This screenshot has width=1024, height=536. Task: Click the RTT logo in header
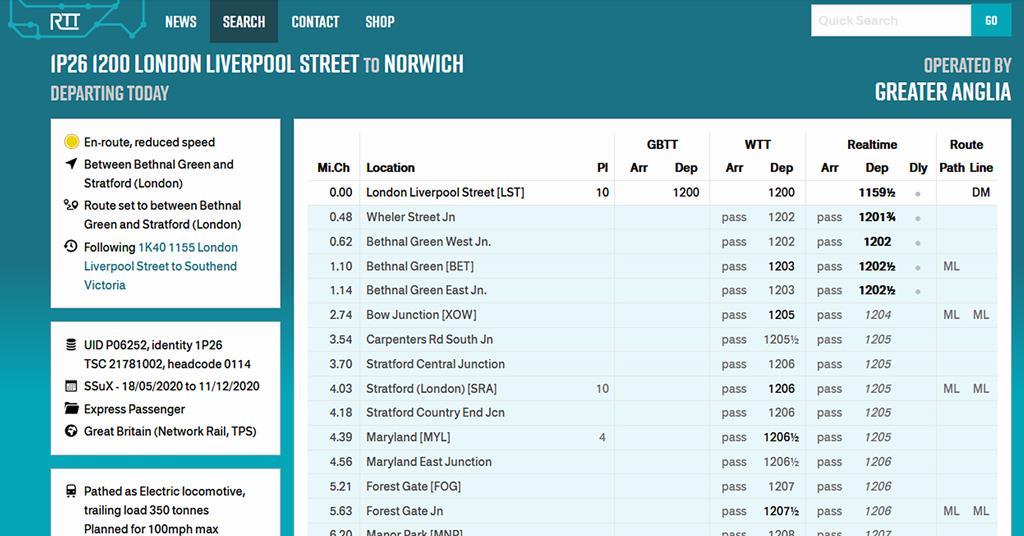65,22
